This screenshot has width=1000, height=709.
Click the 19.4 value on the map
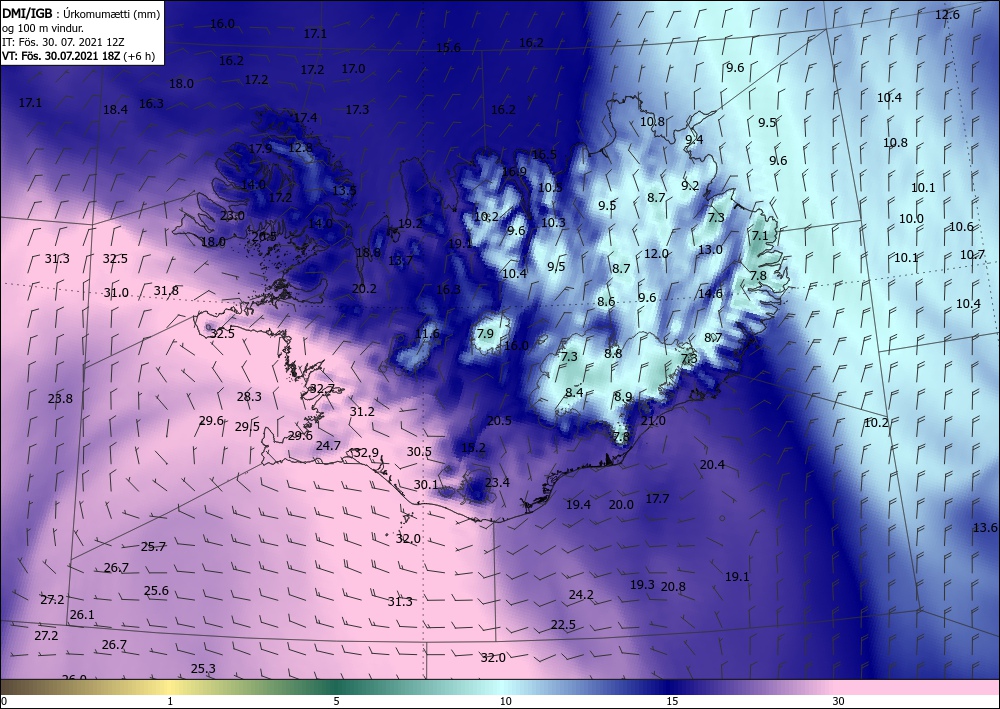578,504
